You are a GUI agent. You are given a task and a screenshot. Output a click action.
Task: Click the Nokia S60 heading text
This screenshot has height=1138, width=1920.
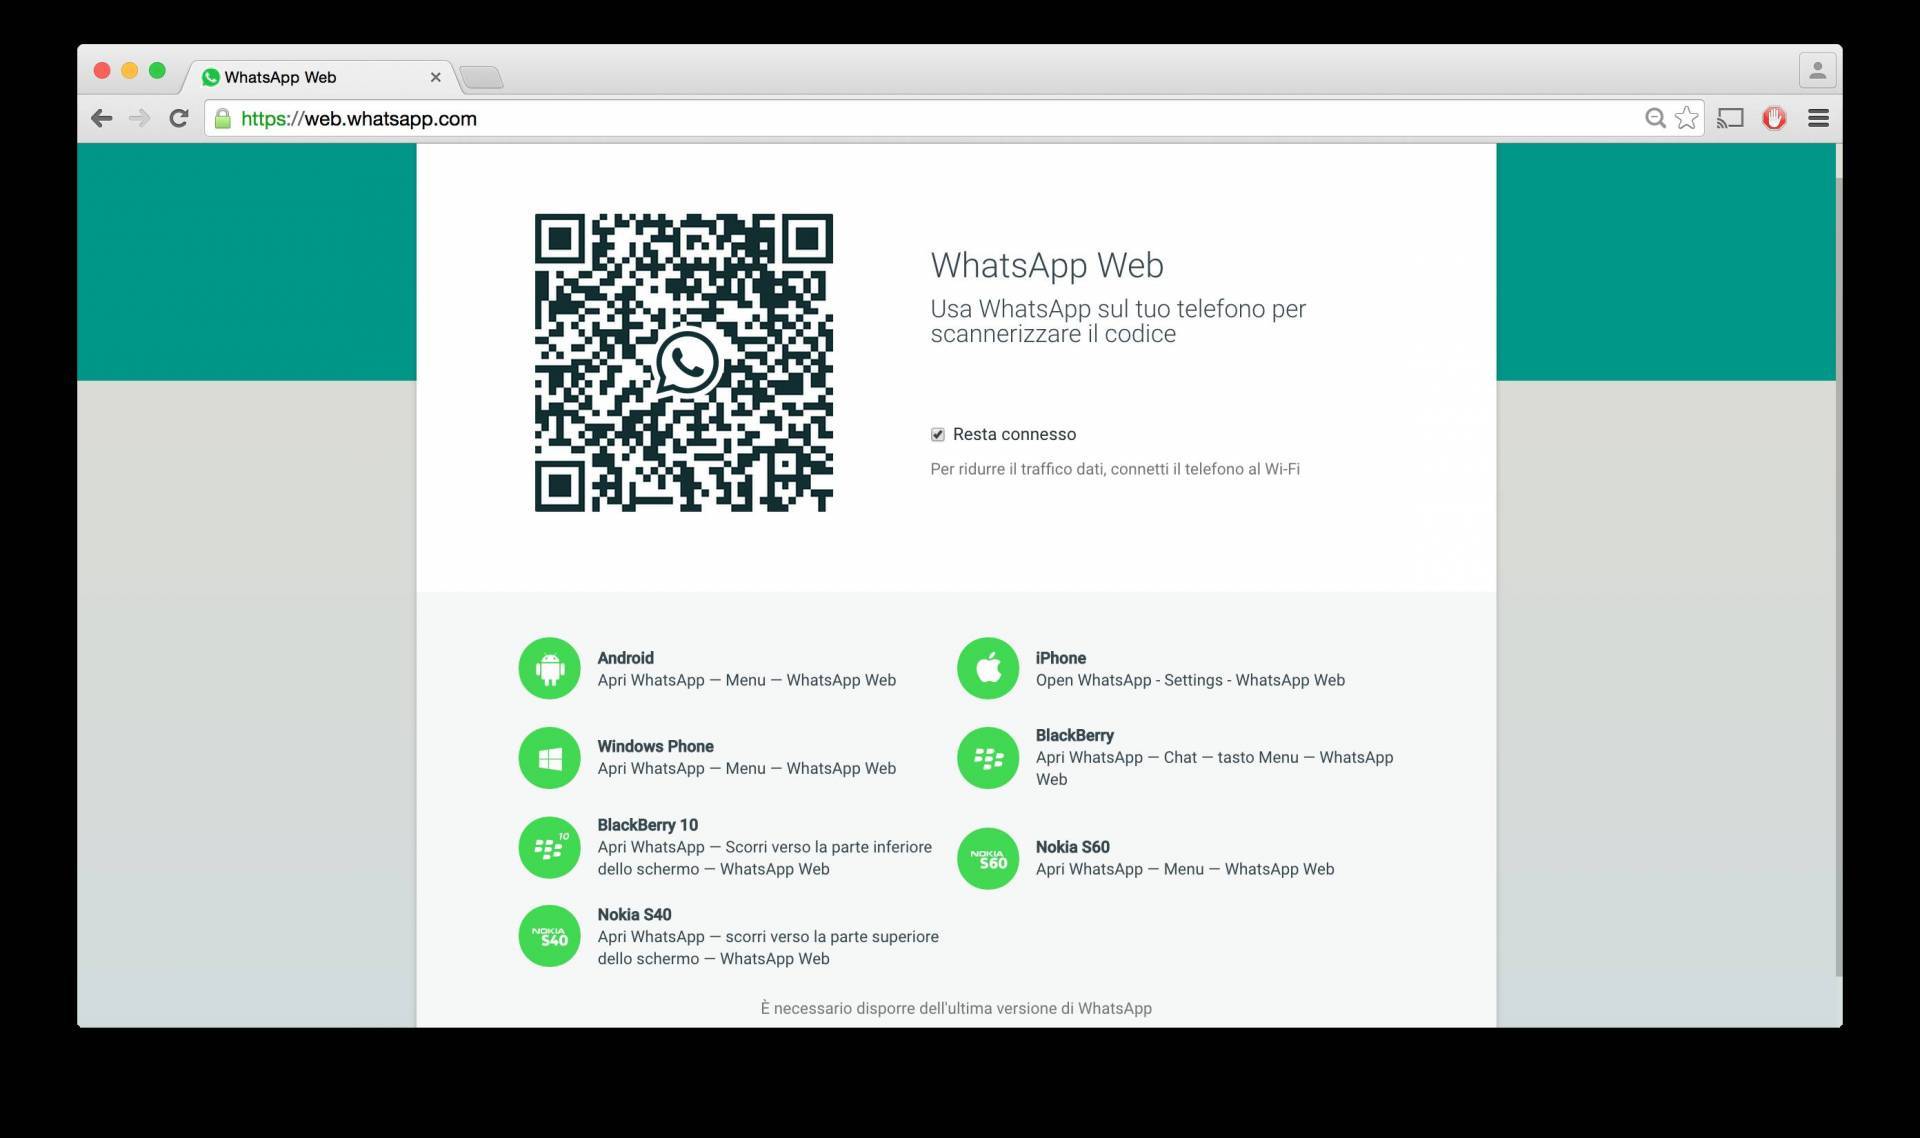1072,847
